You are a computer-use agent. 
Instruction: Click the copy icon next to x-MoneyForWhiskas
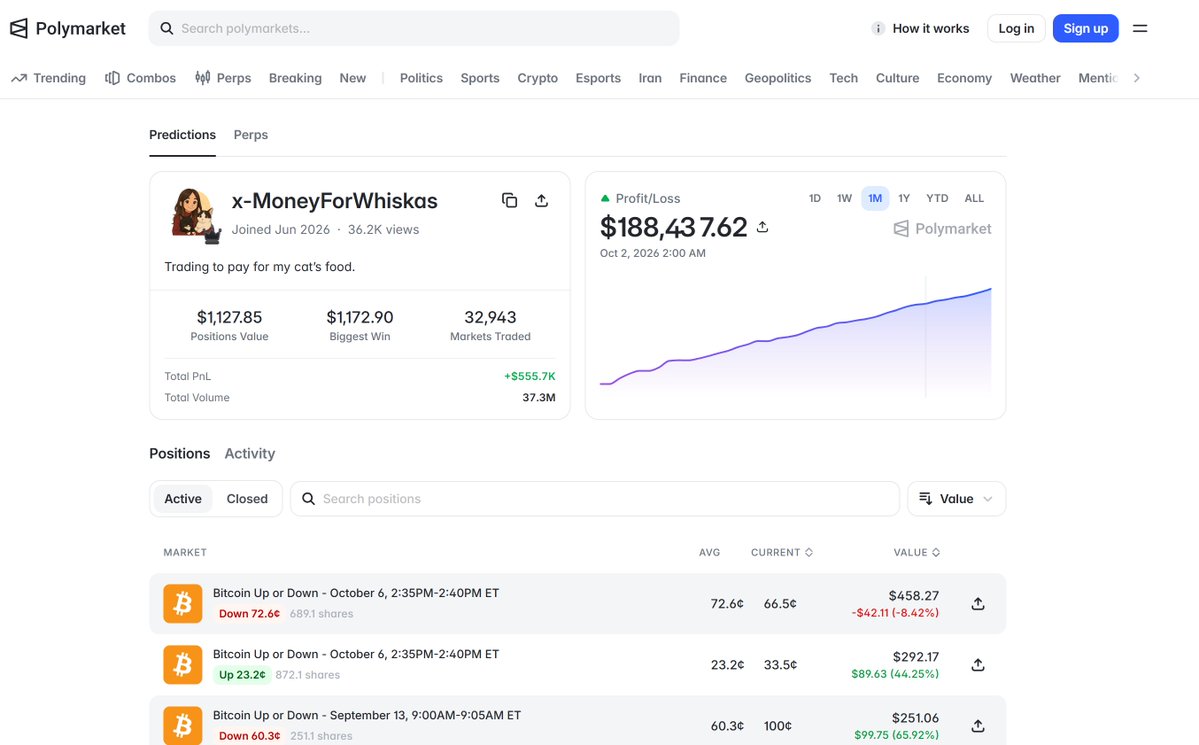click(509, 200)
